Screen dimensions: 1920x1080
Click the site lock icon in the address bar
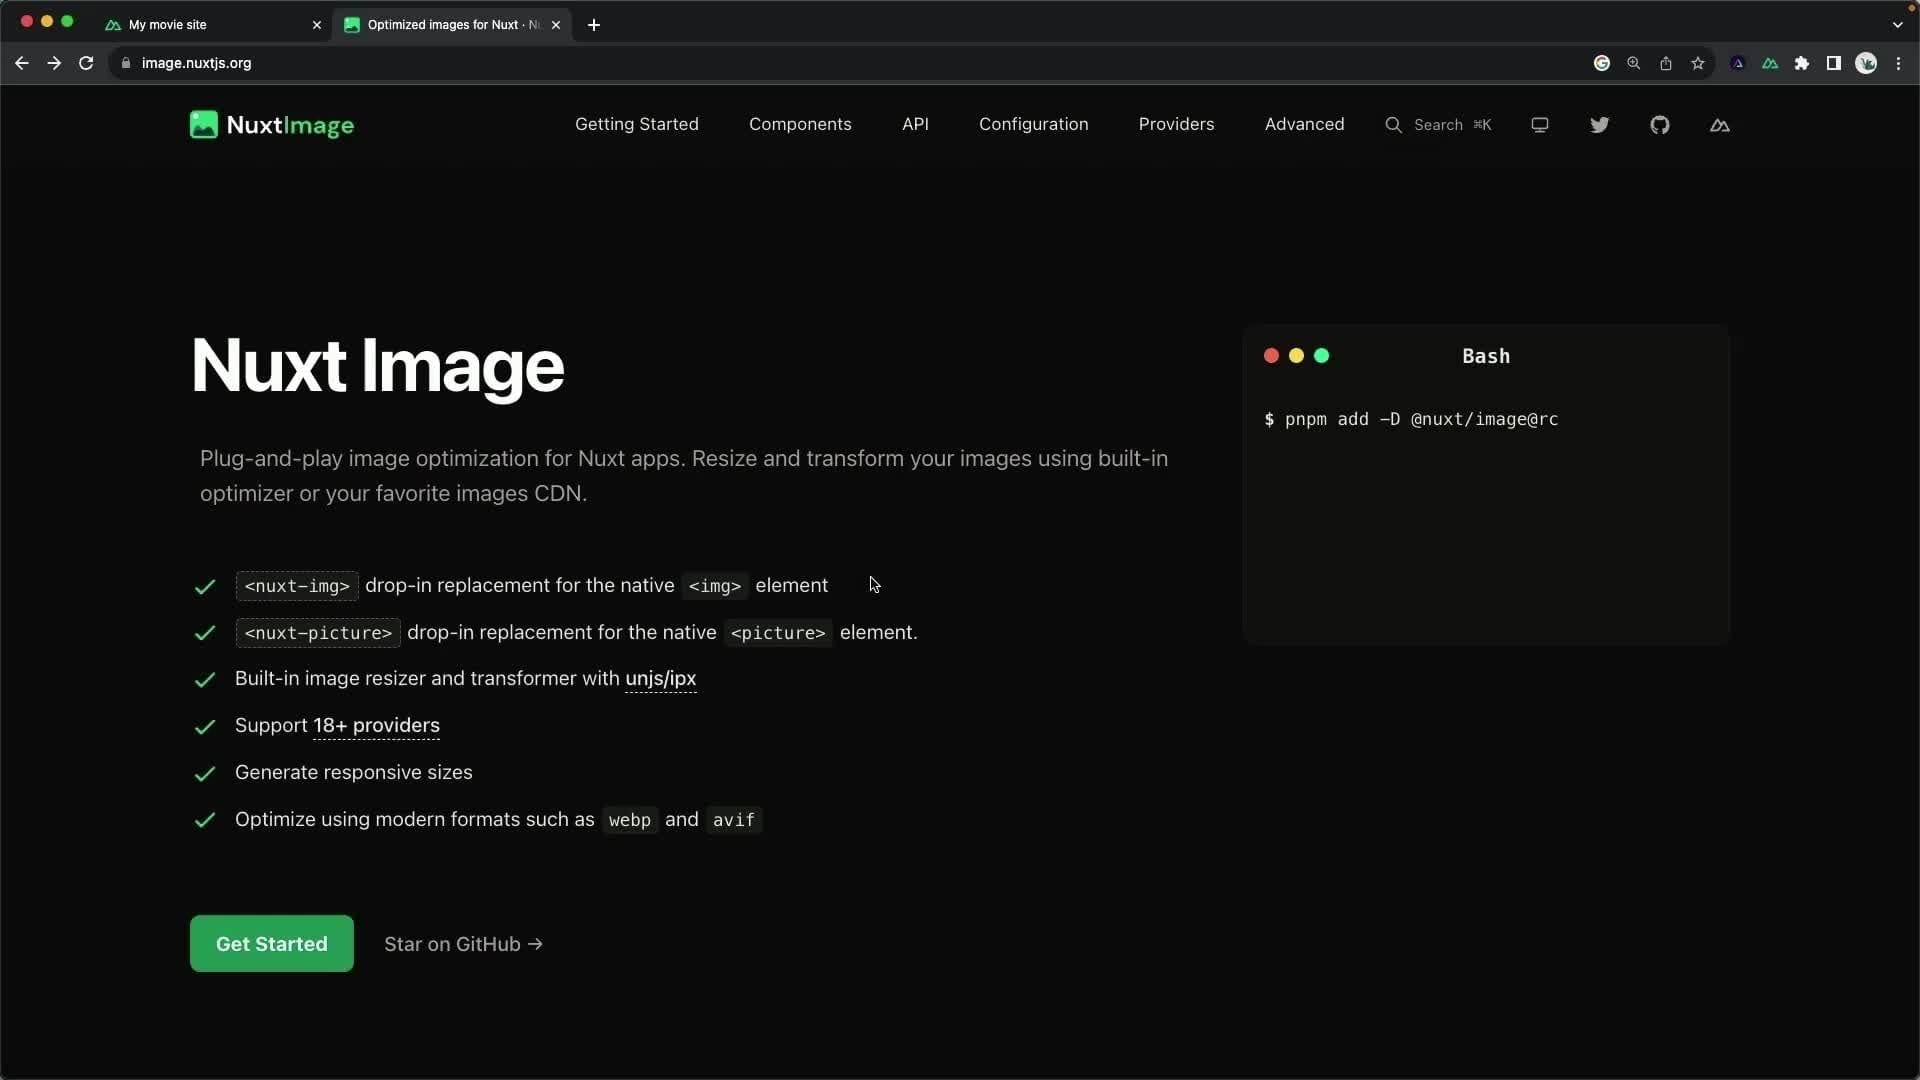click(126, 63)
